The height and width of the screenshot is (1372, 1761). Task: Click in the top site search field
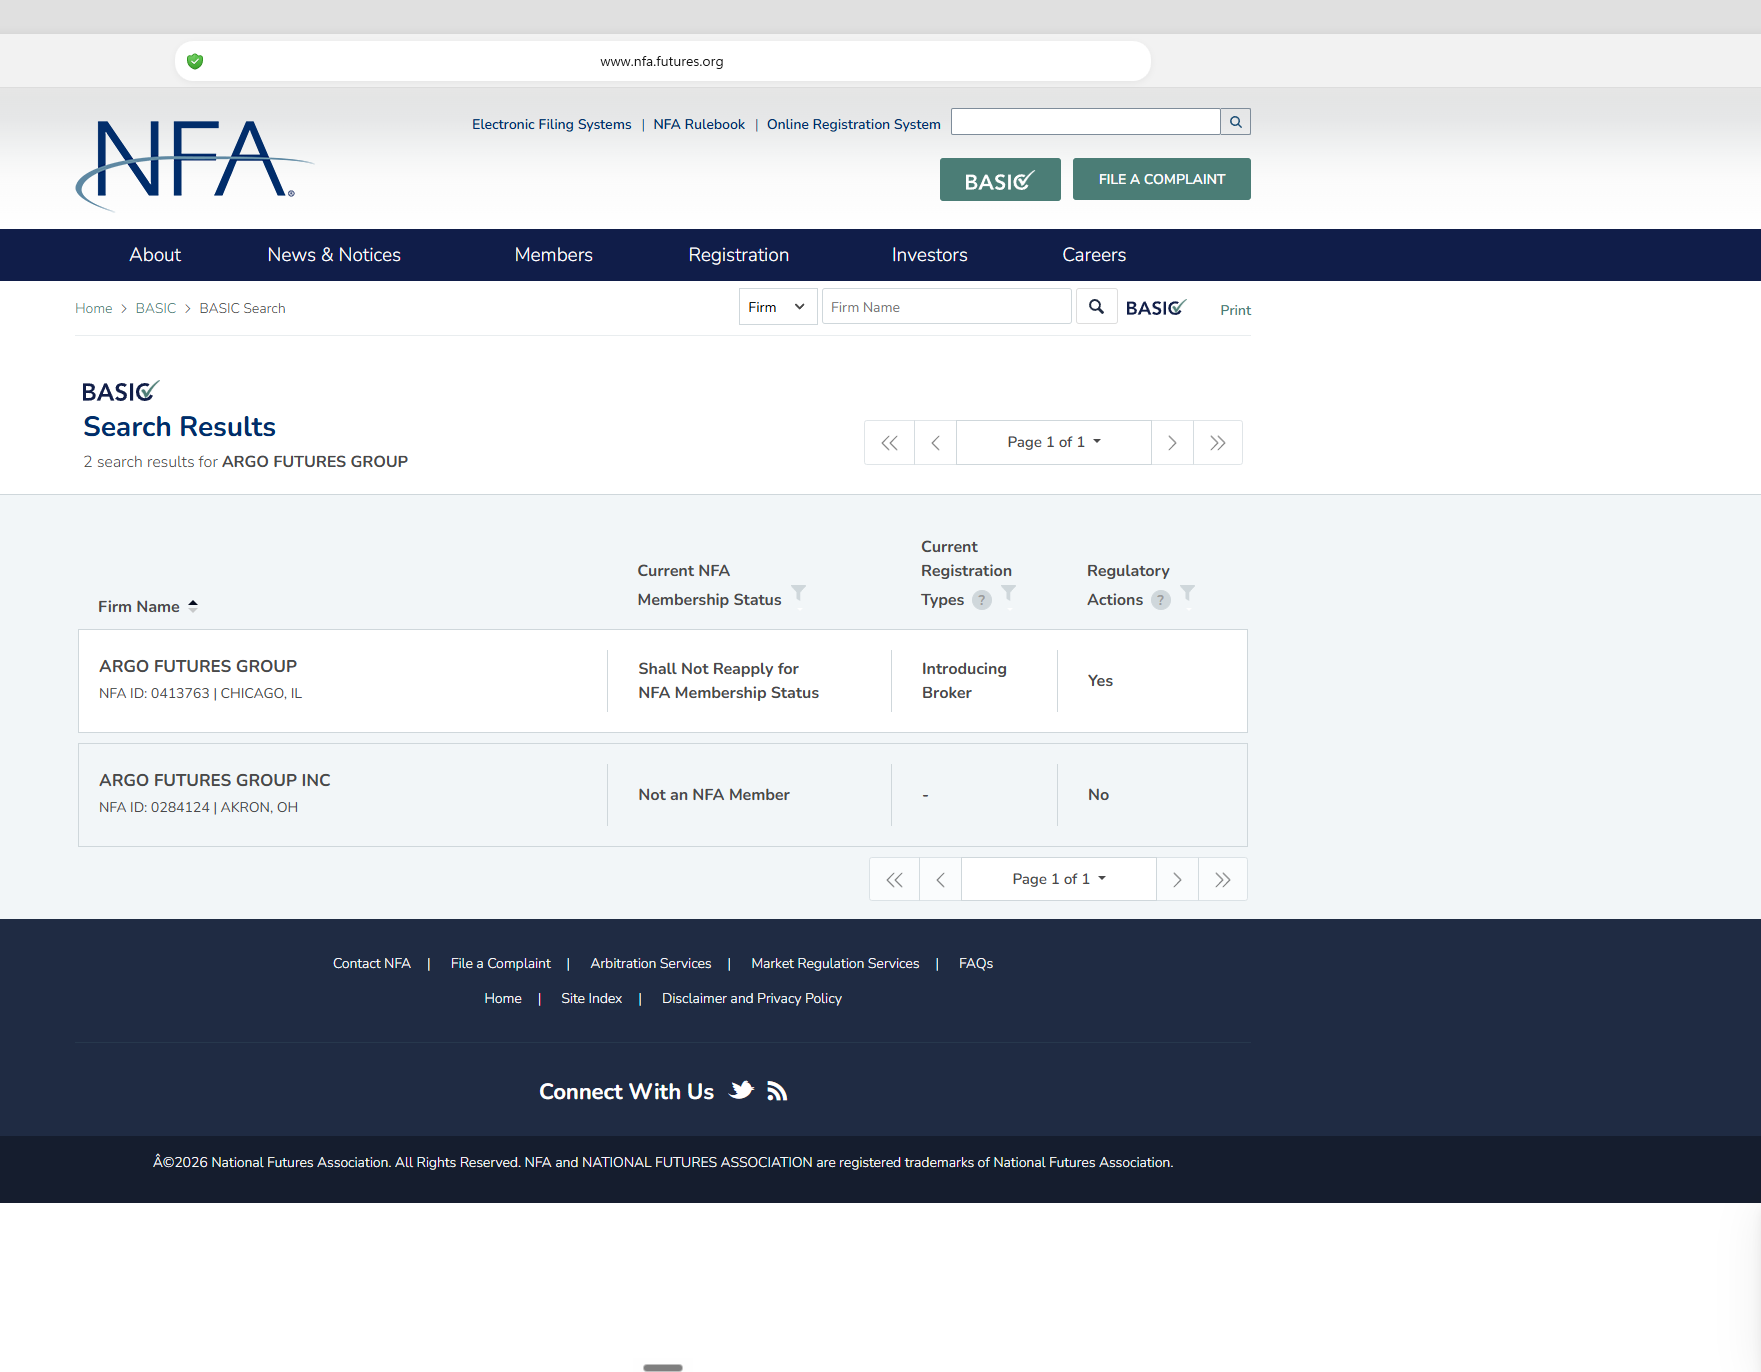[x=1086, y=122]
